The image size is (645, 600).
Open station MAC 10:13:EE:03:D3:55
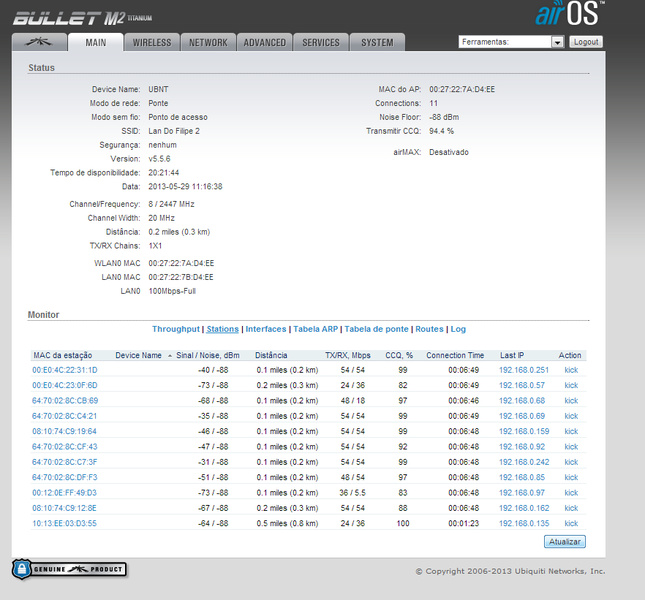[64, 524]
